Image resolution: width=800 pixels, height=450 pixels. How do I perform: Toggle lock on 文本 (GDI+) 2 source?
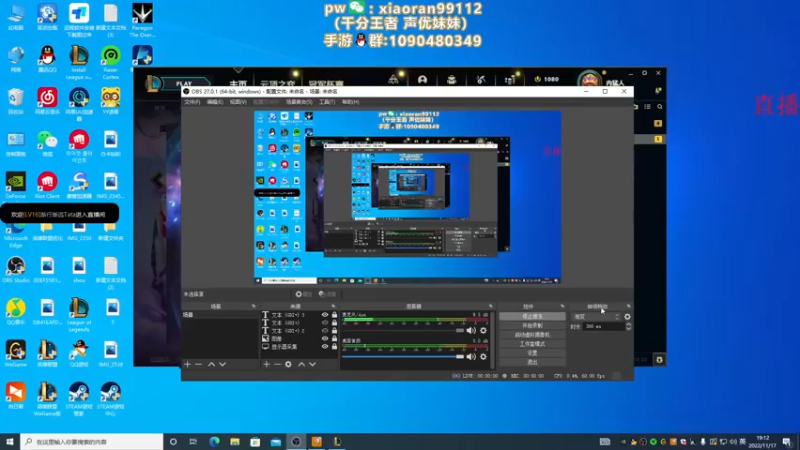point(334,331)
